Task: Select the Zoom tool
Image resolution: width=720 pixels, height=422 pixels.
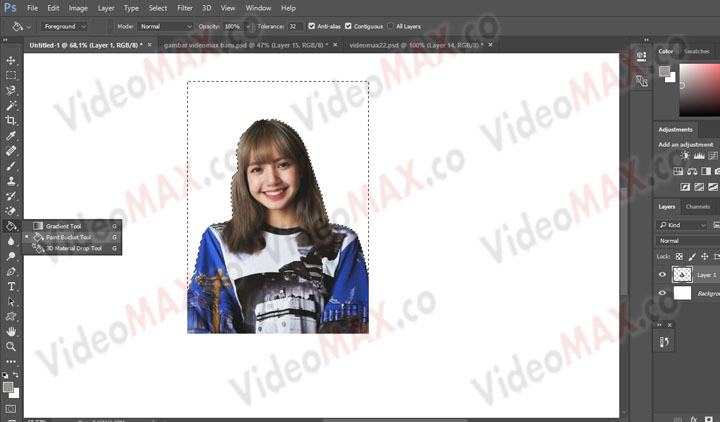Action: tap(11, 347)
